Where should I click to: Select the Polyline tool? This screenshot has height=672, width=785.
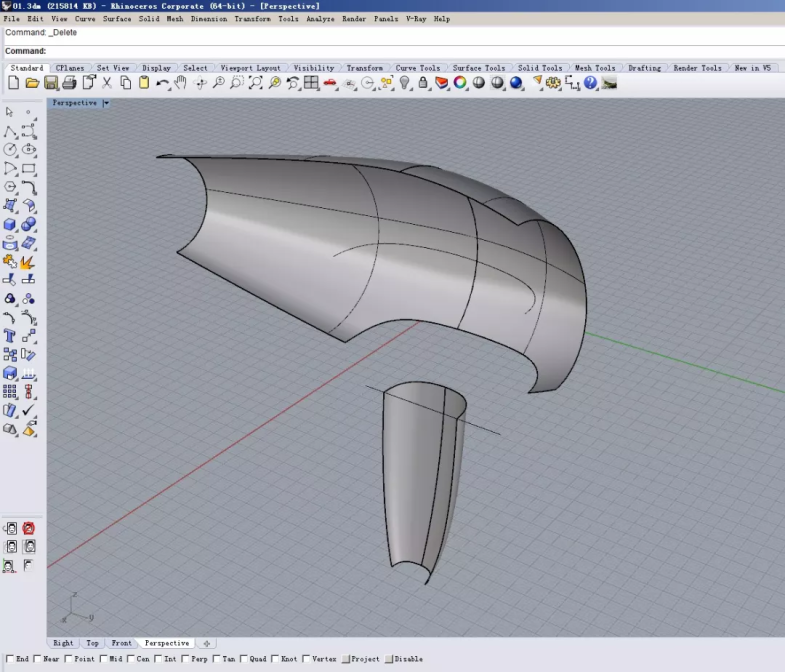[x=10, y=132]
